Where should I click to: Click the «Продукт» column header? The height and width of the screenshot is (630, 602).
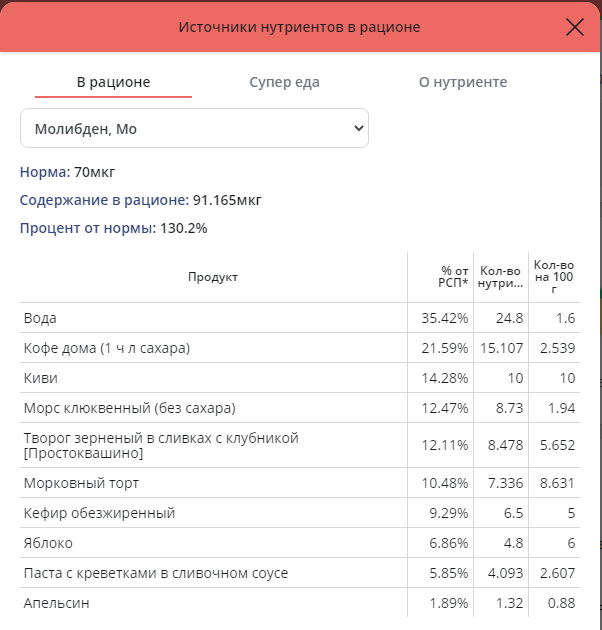(213, 277)
